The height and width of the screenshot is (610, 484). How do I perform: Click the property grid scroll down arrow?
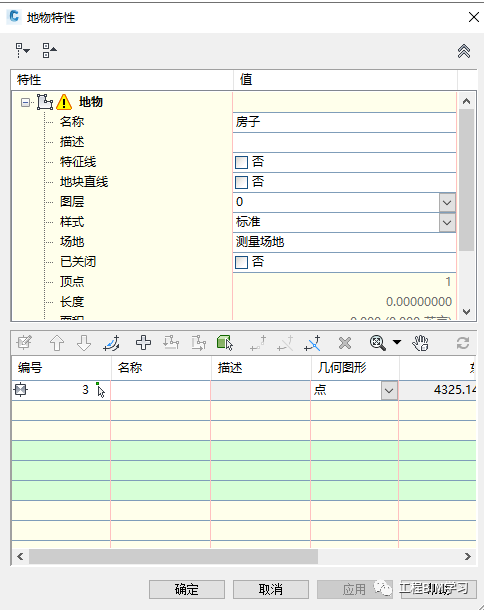click(466, 312)
